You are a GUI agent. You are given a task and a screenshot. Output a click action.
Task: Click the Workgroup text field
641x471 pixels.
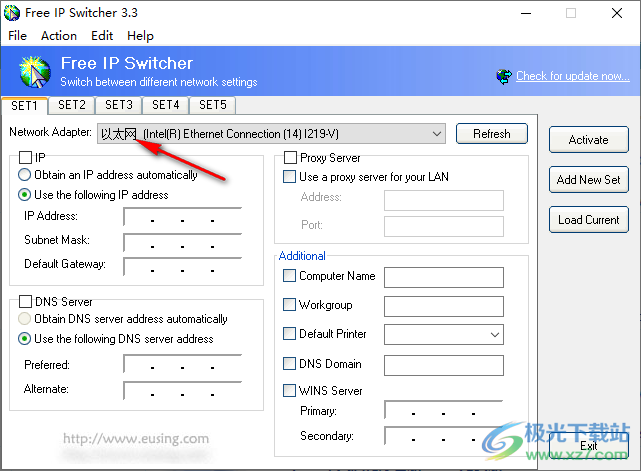(x=444, y=306)
